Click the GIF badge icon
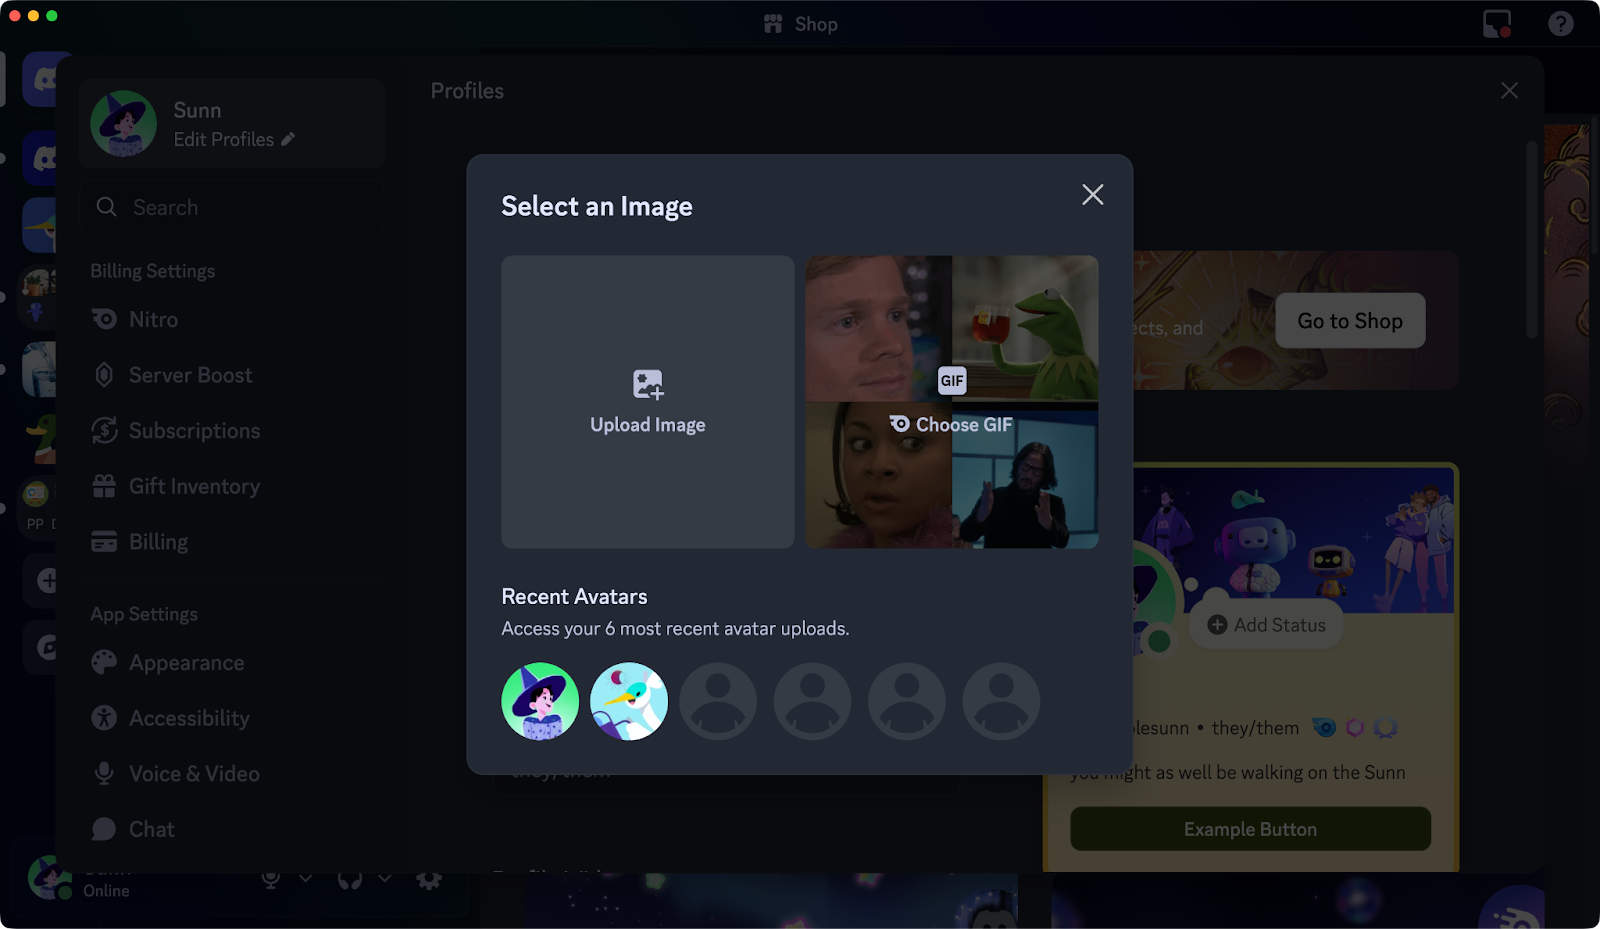 952,380
